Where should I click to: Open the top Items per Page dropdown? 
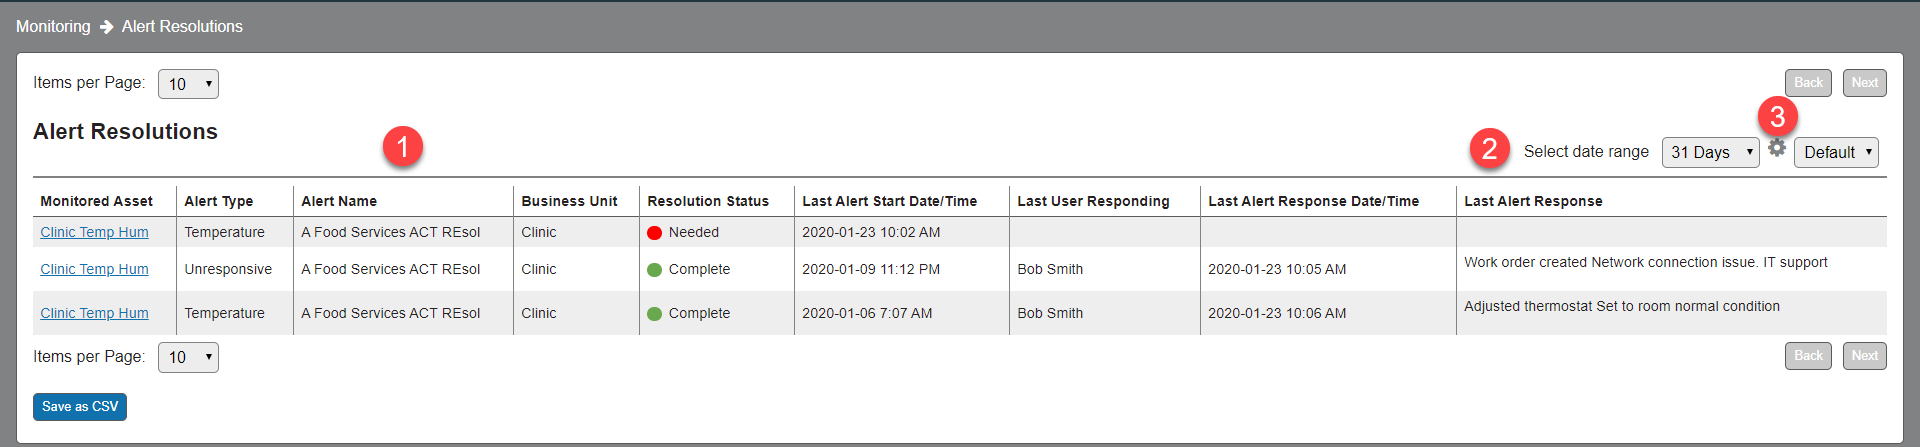(188, 84)
